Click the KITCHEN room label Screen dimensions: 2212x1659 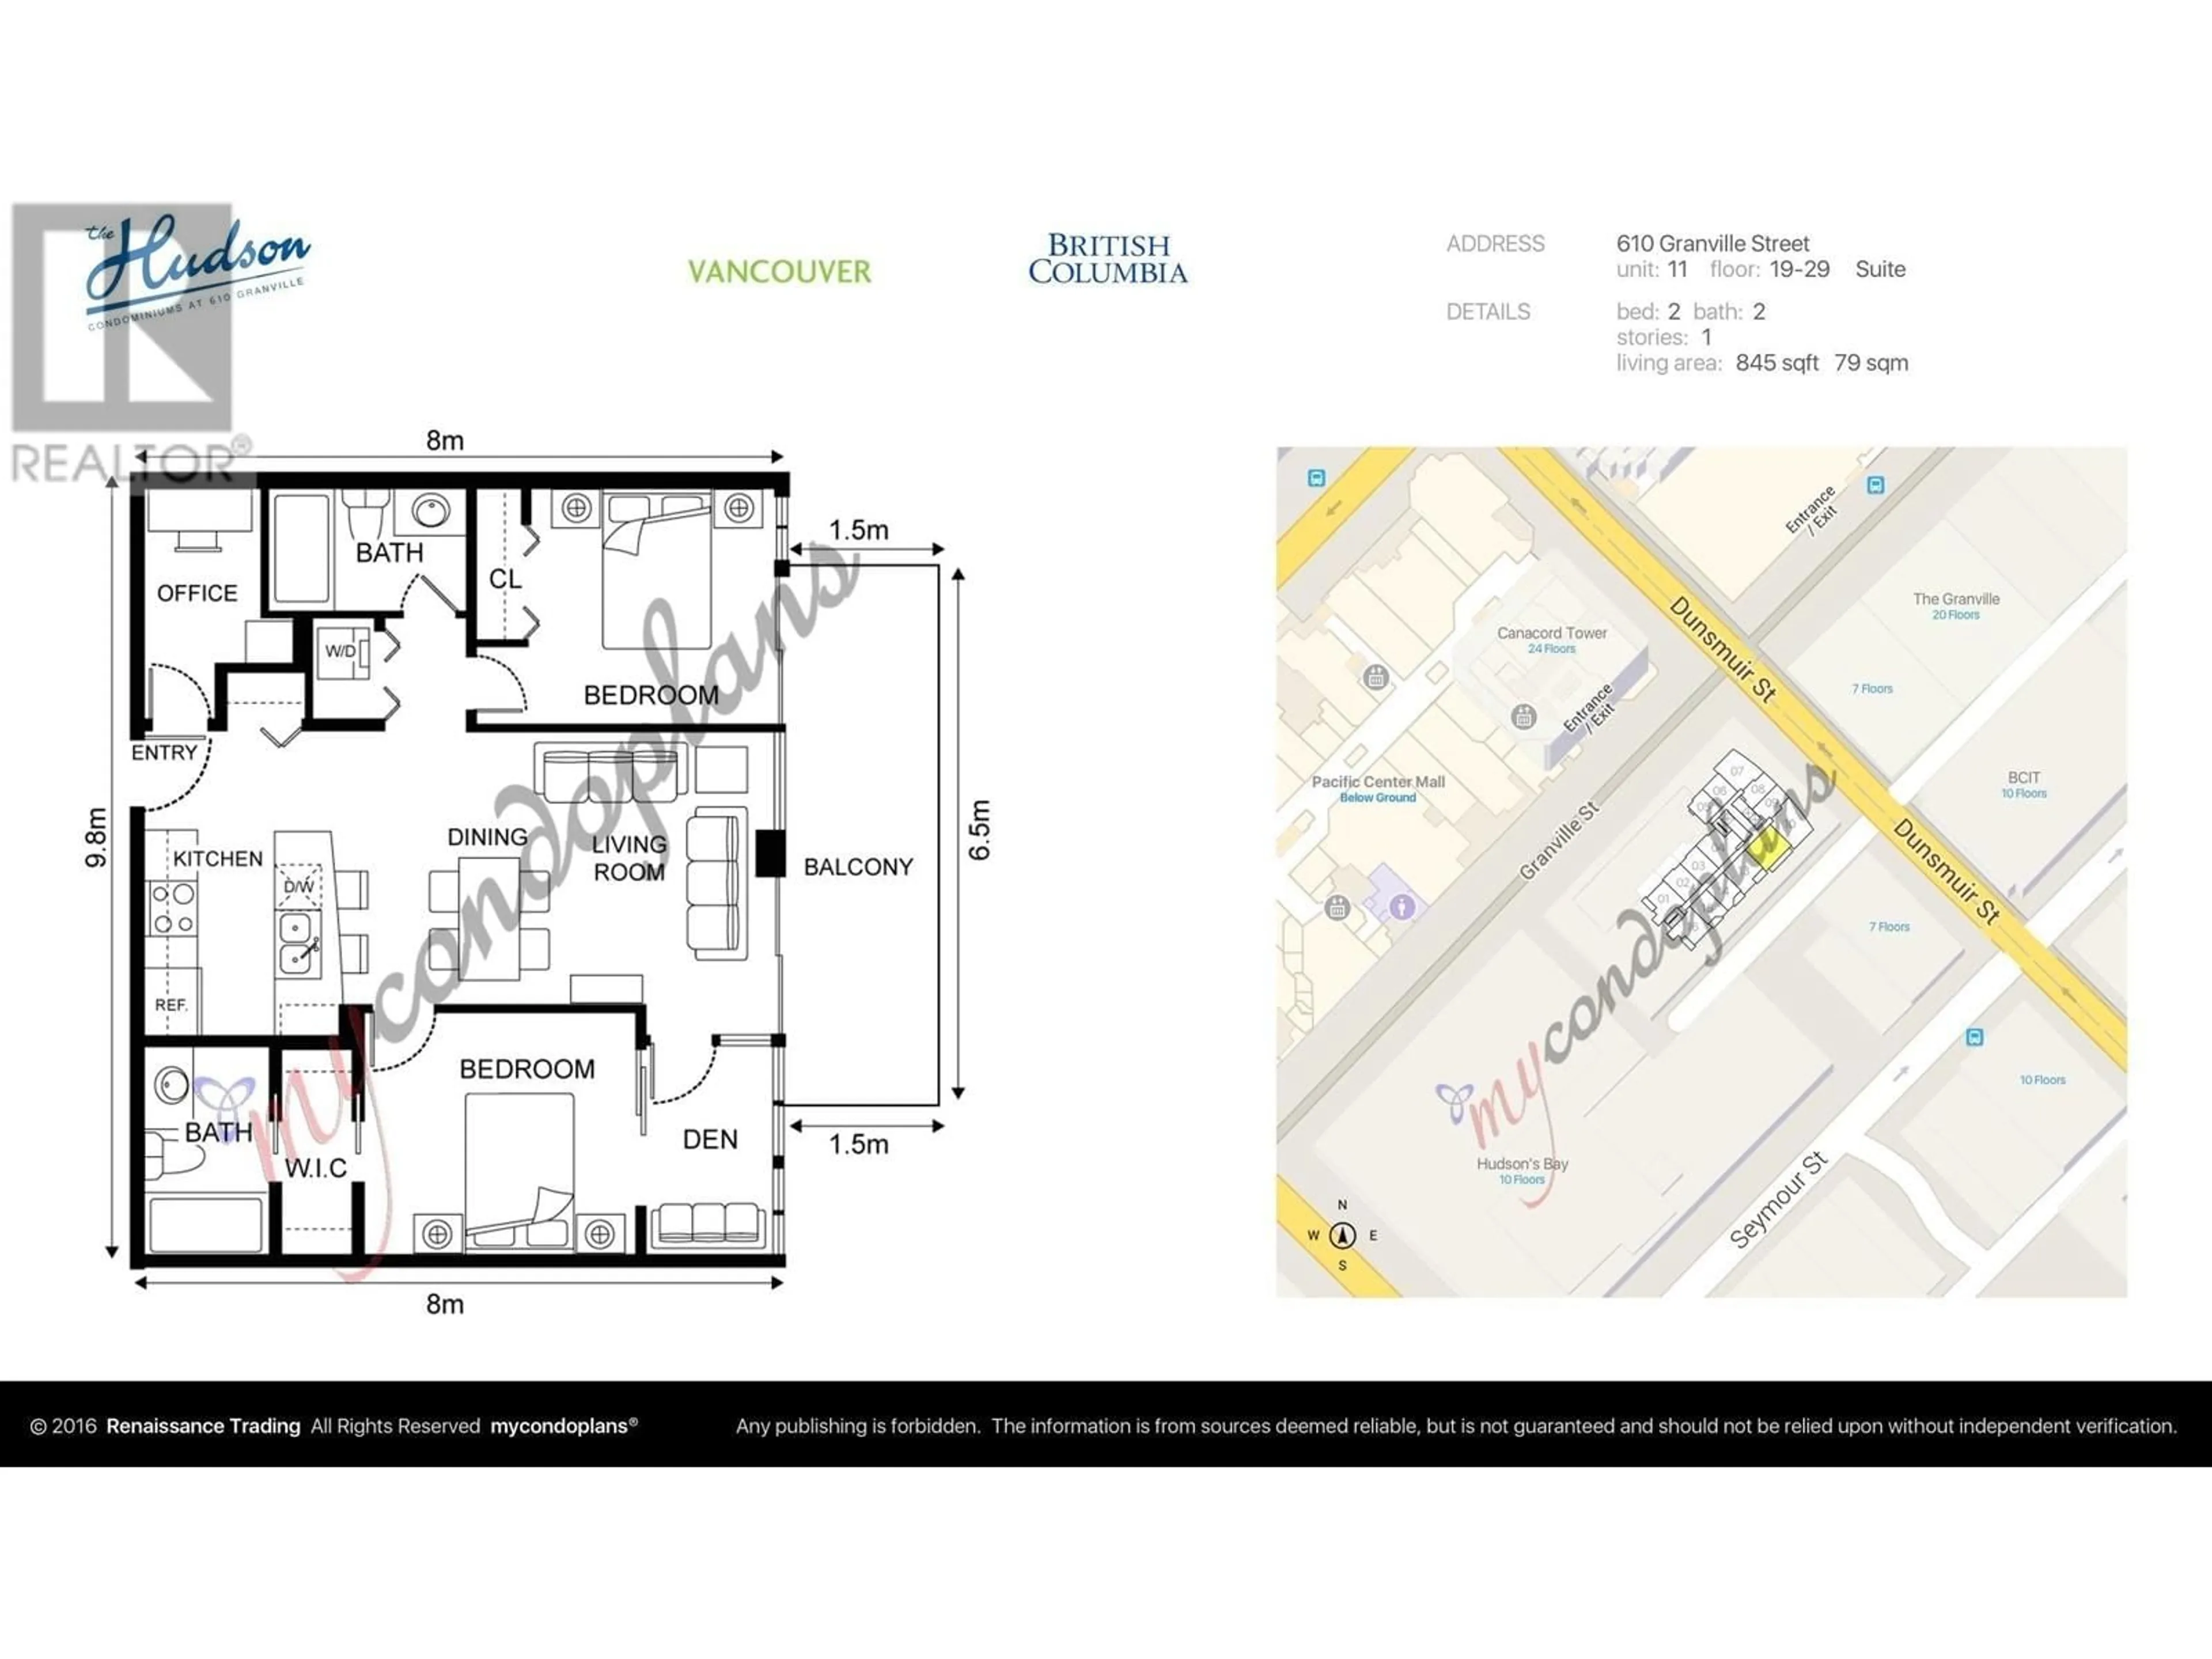click(x=218, y=858)
